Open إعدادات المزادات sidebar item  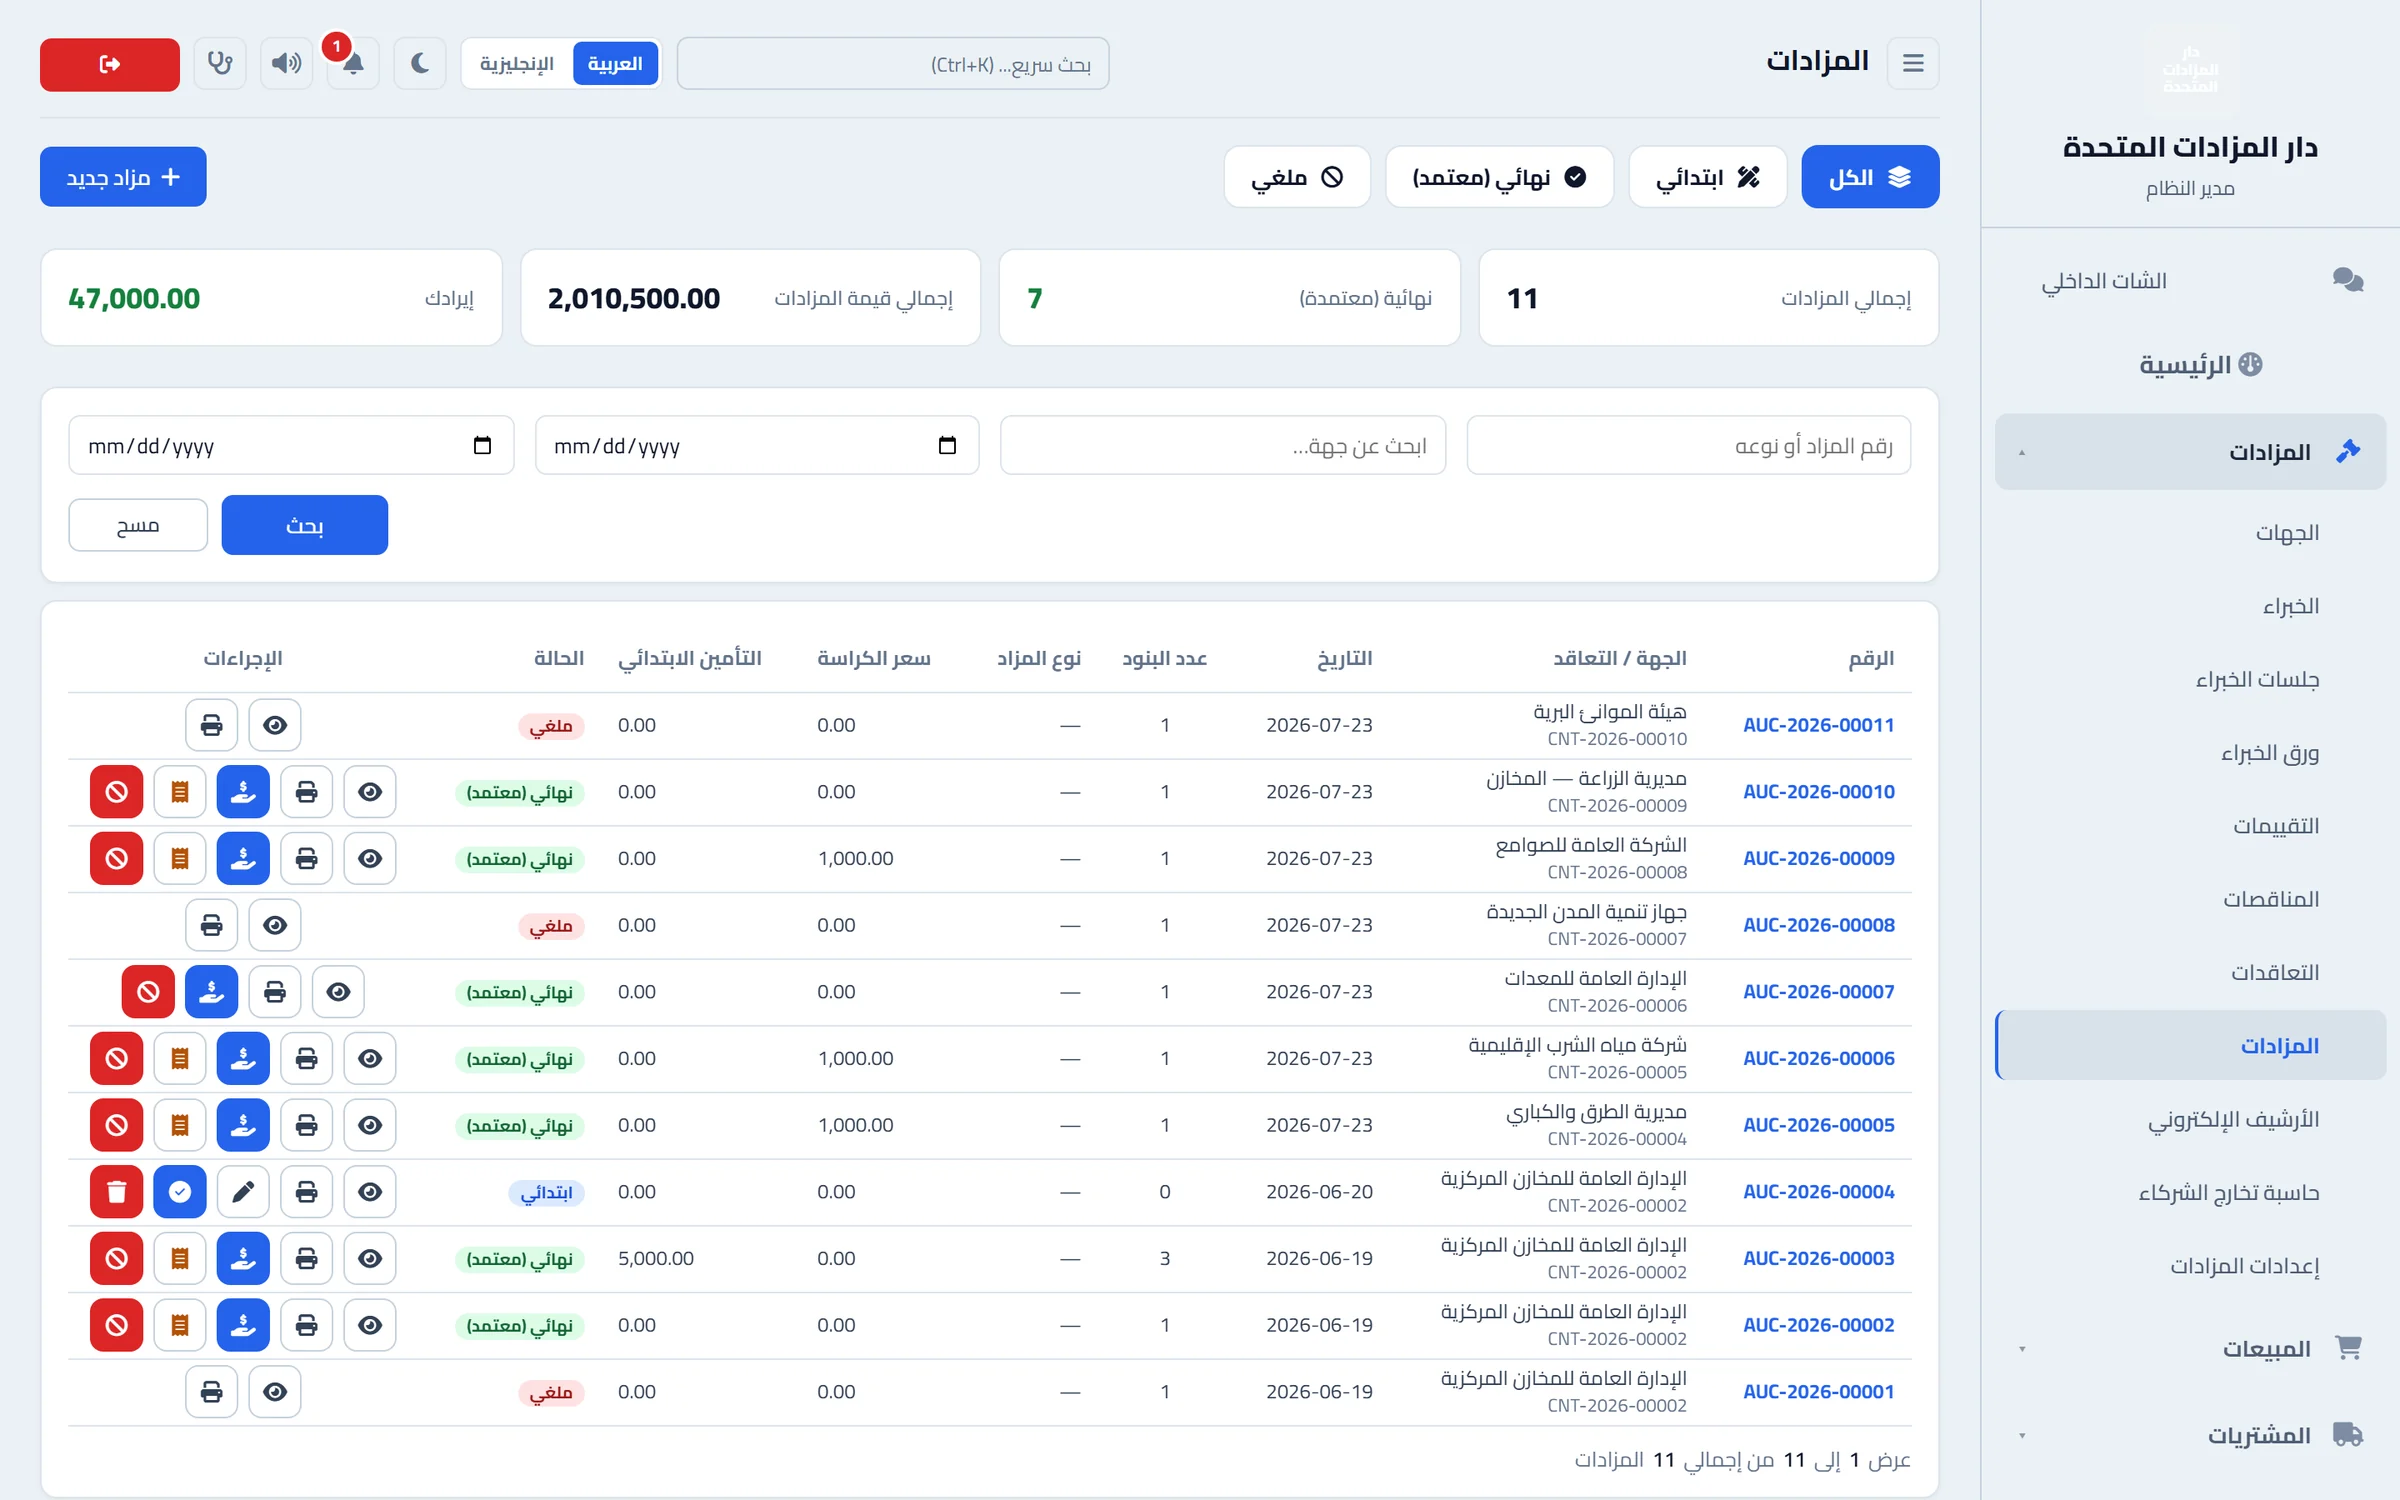click(x=2190, y=1266)
